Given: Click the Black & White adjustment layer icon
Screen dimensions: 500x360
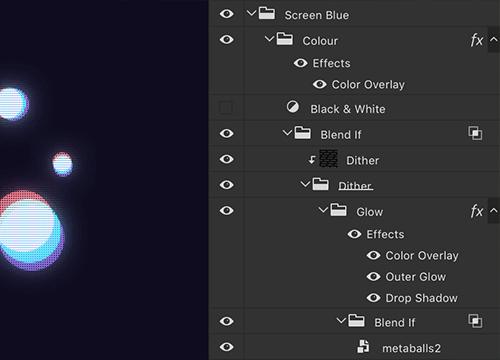Looking at the screenshot, I should pyautogui.click(x=293, y=107).
